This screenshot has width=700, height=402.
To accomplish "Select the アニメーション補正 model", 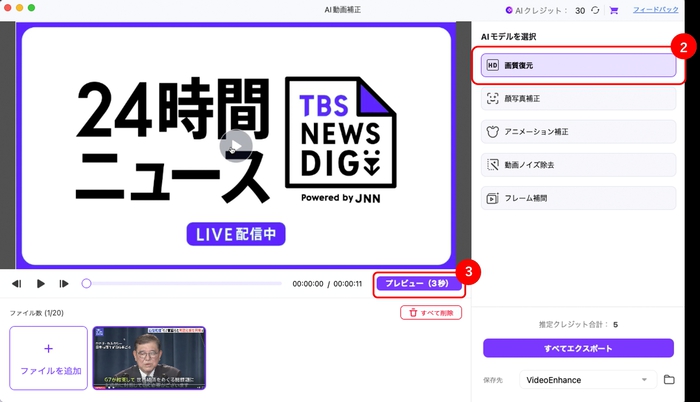I will (x=578, y=131).
